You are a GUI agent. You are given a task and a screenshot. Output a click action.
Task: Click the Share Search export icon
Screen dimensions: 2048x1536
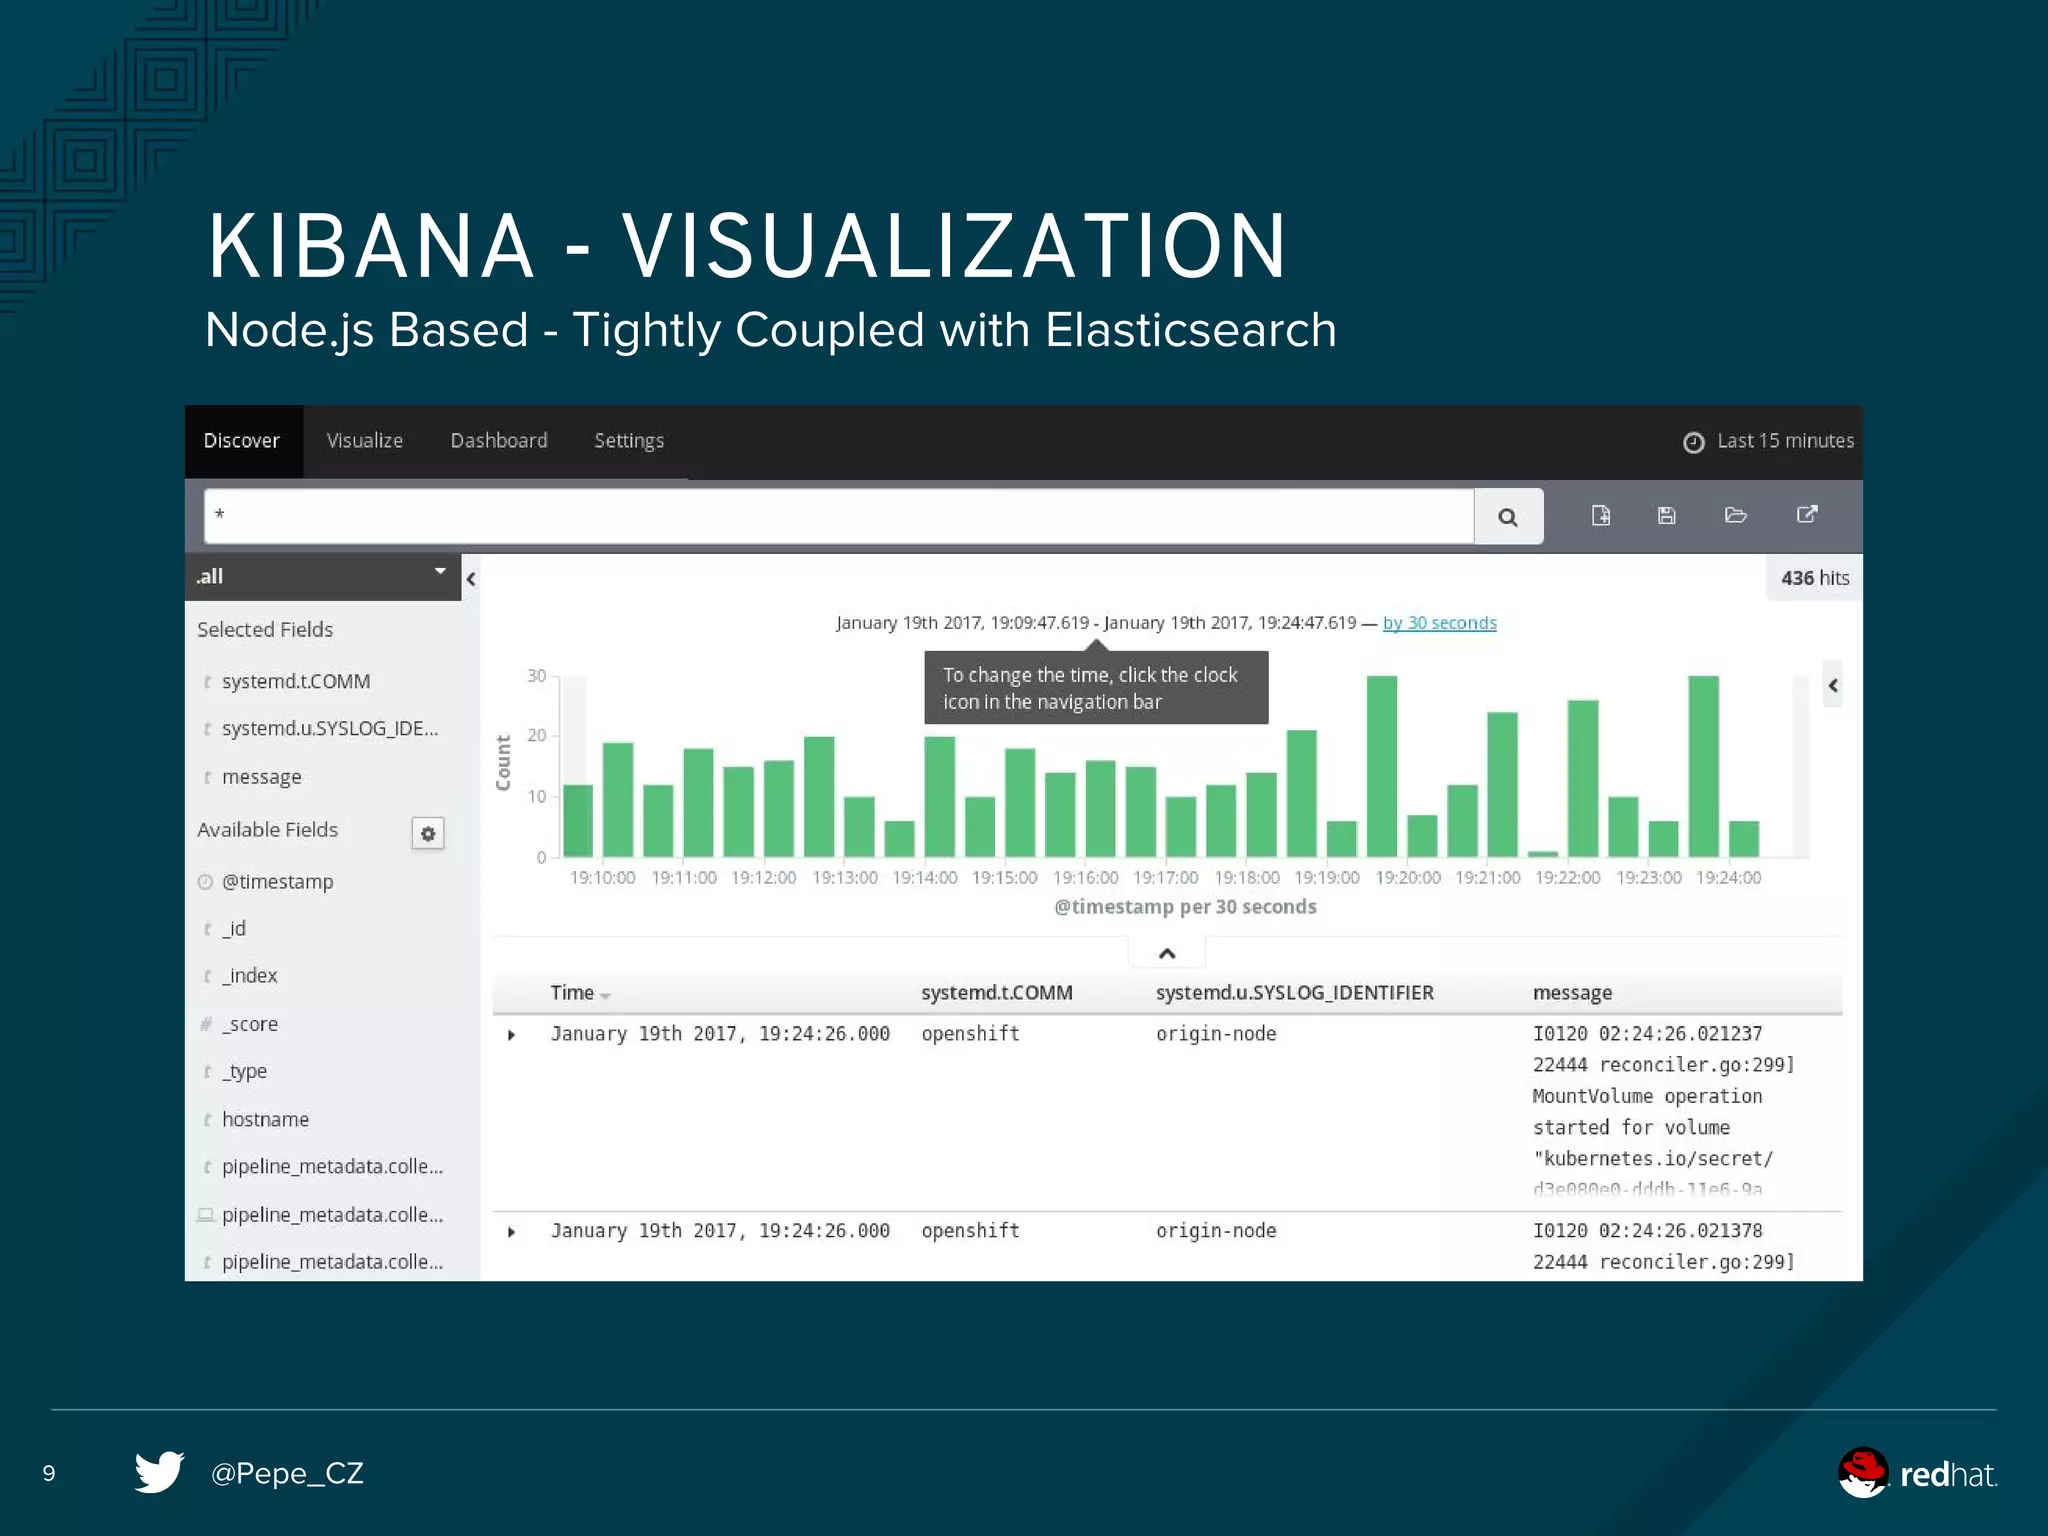(1807, 514)
